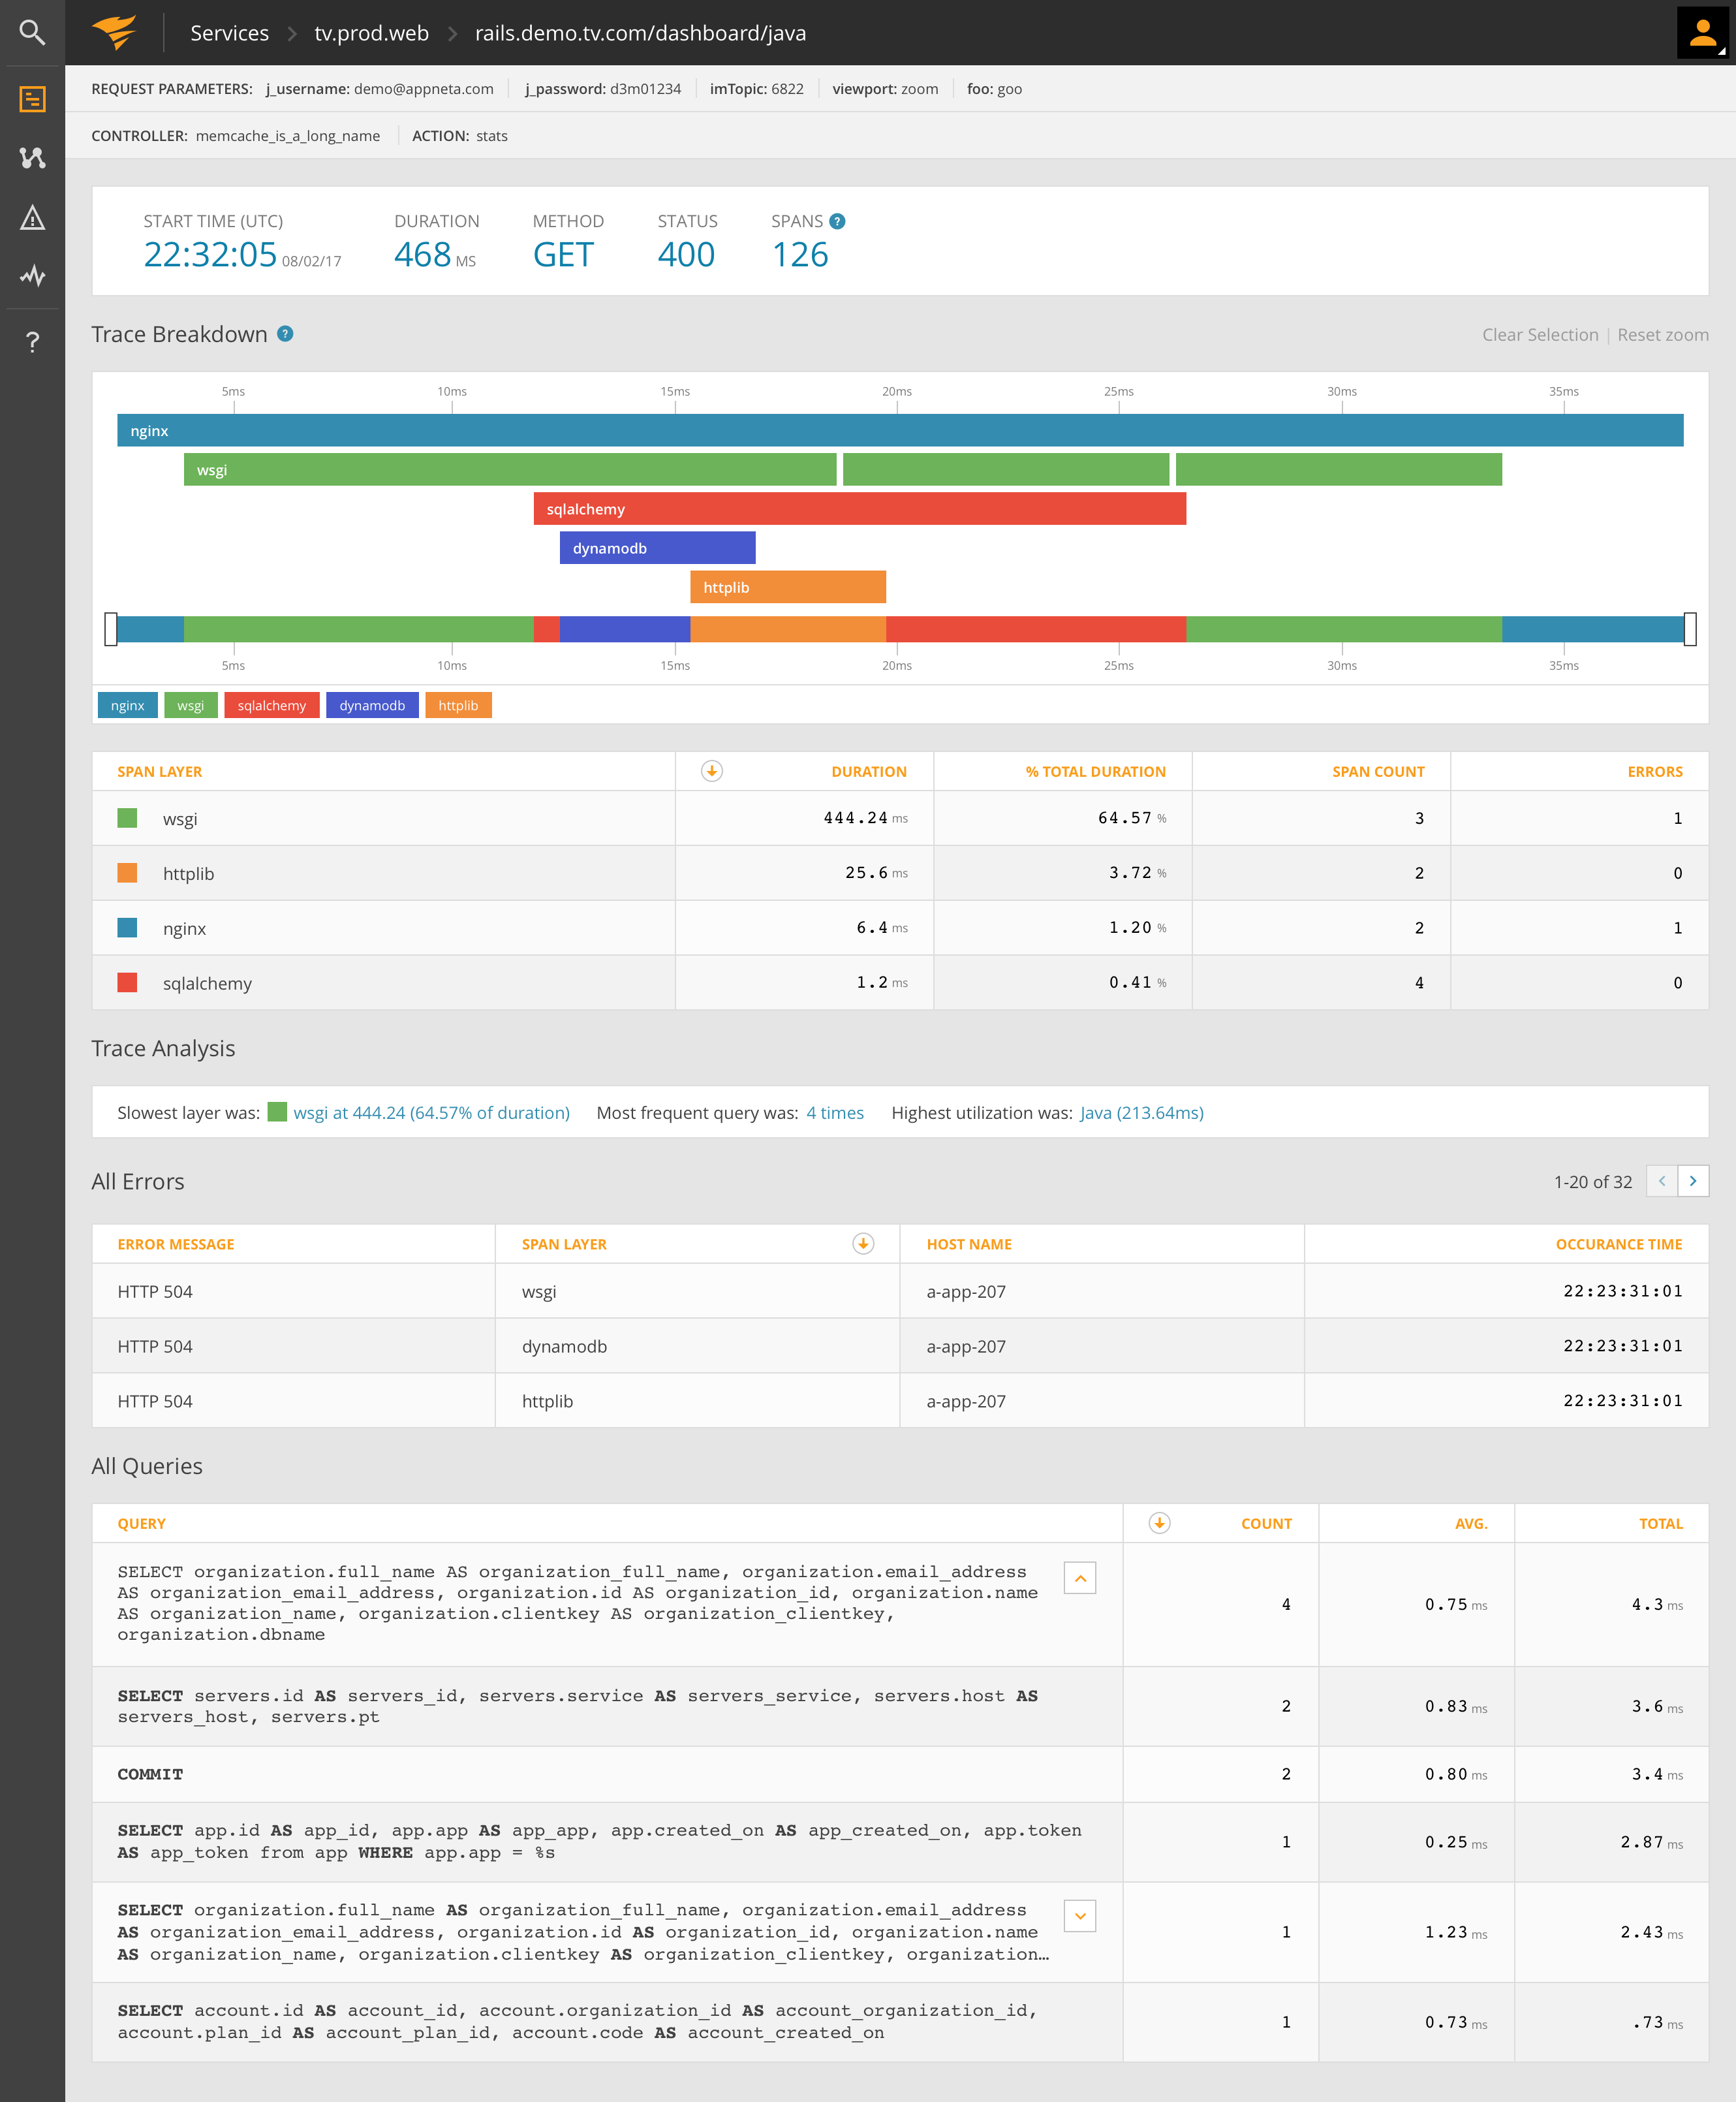
Task: Navigate to Services breadcrumb
Action: pyautogui.click(x=229, y=33)
